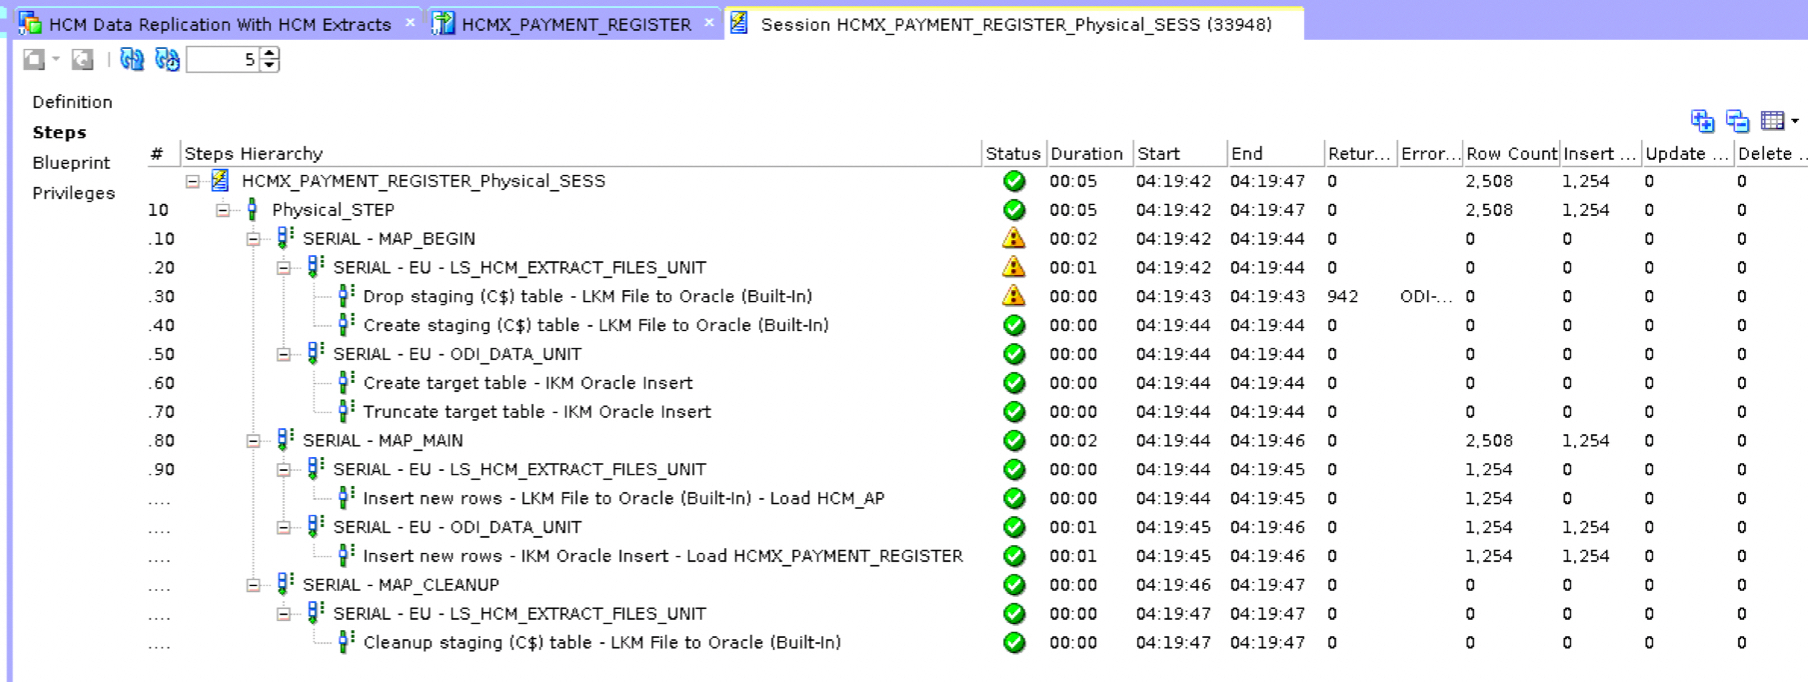This screenshot has height=682, width=1808.
Task: Click return code 942 cell
Action: pyautogui.click(x=1343, y=296)
